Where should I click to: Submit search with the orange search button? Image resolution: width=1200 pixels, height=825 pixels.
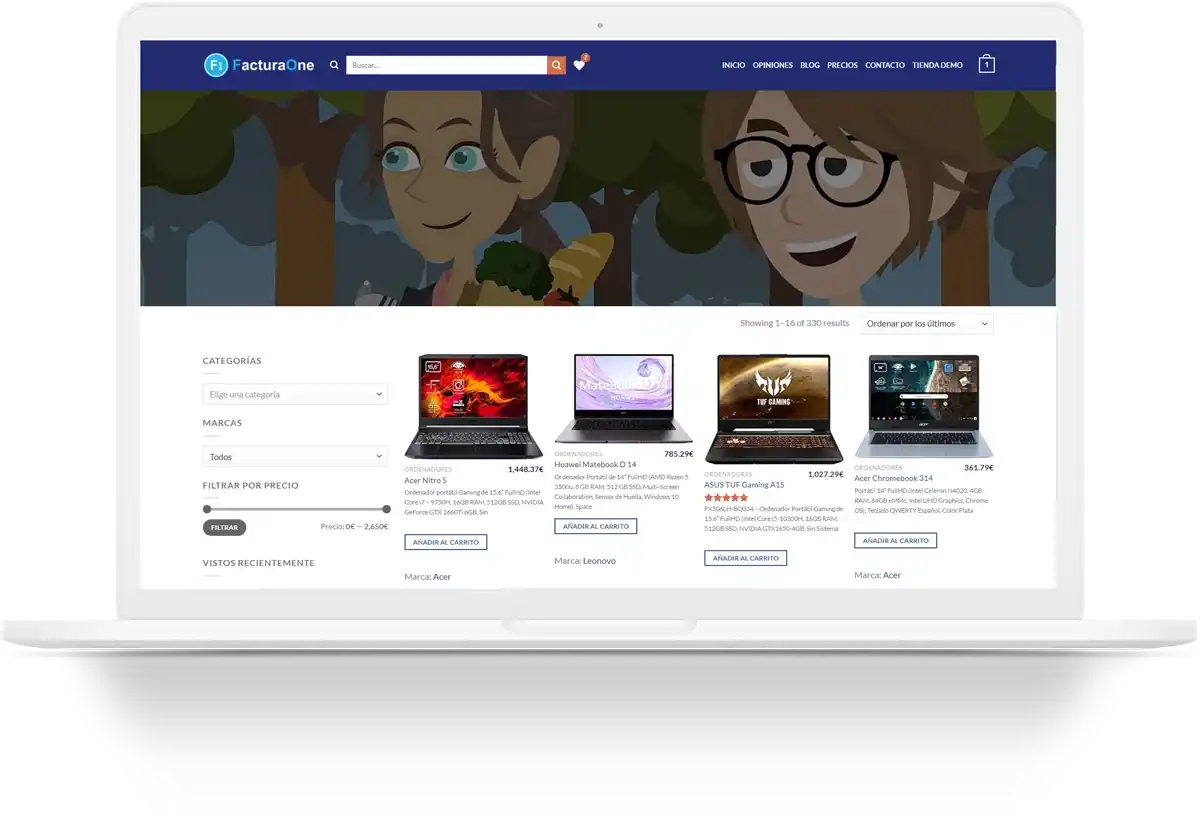click(x=556, y=65)
